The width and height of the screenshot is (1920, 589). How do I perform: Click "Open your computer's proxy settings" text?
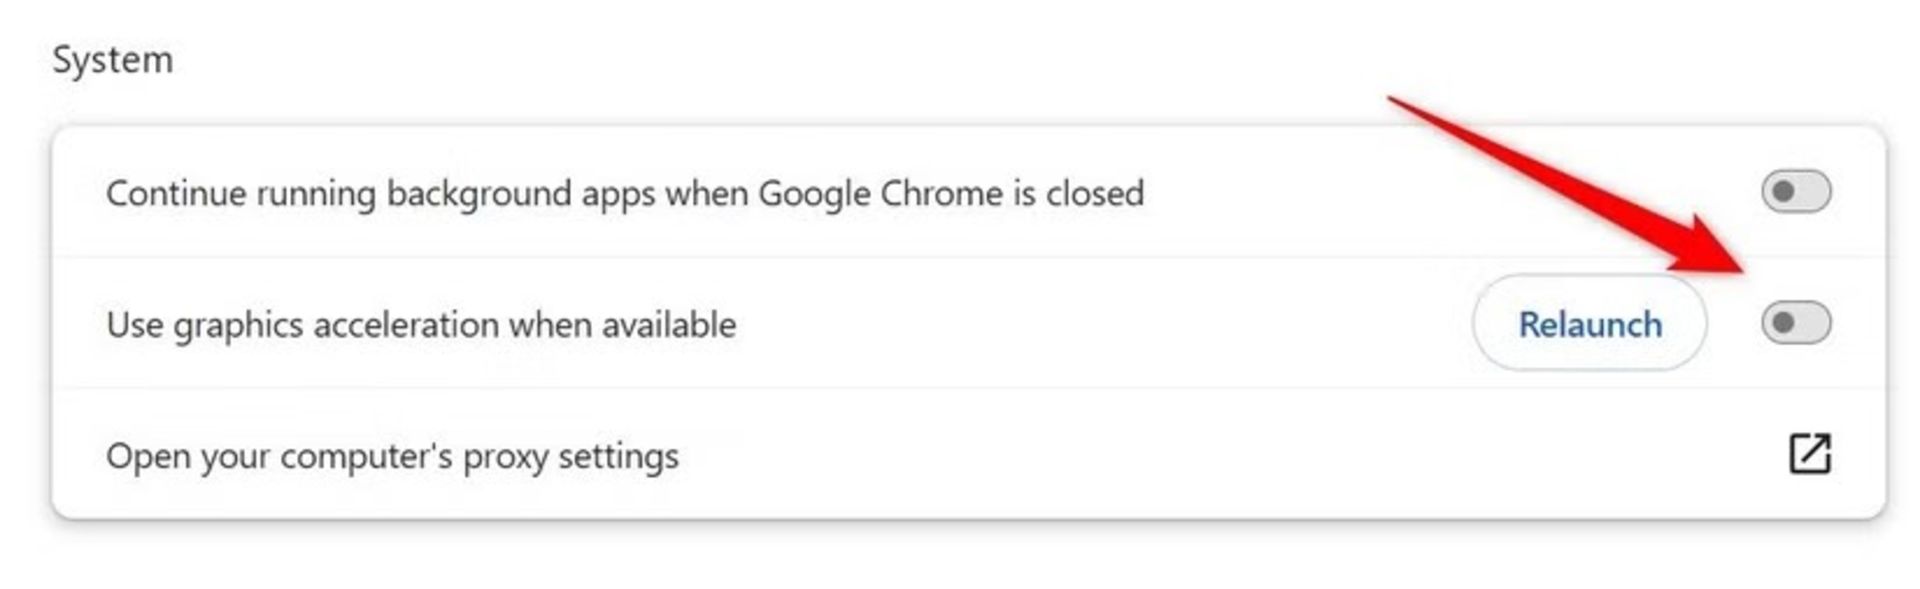coord(392,456)
